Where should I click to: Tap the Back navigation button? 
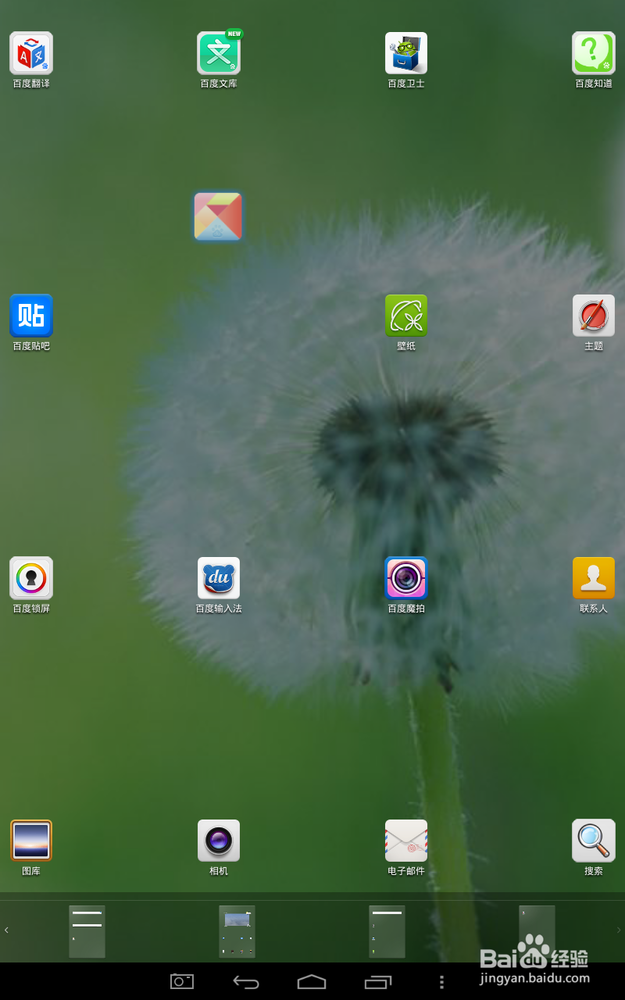246,982
